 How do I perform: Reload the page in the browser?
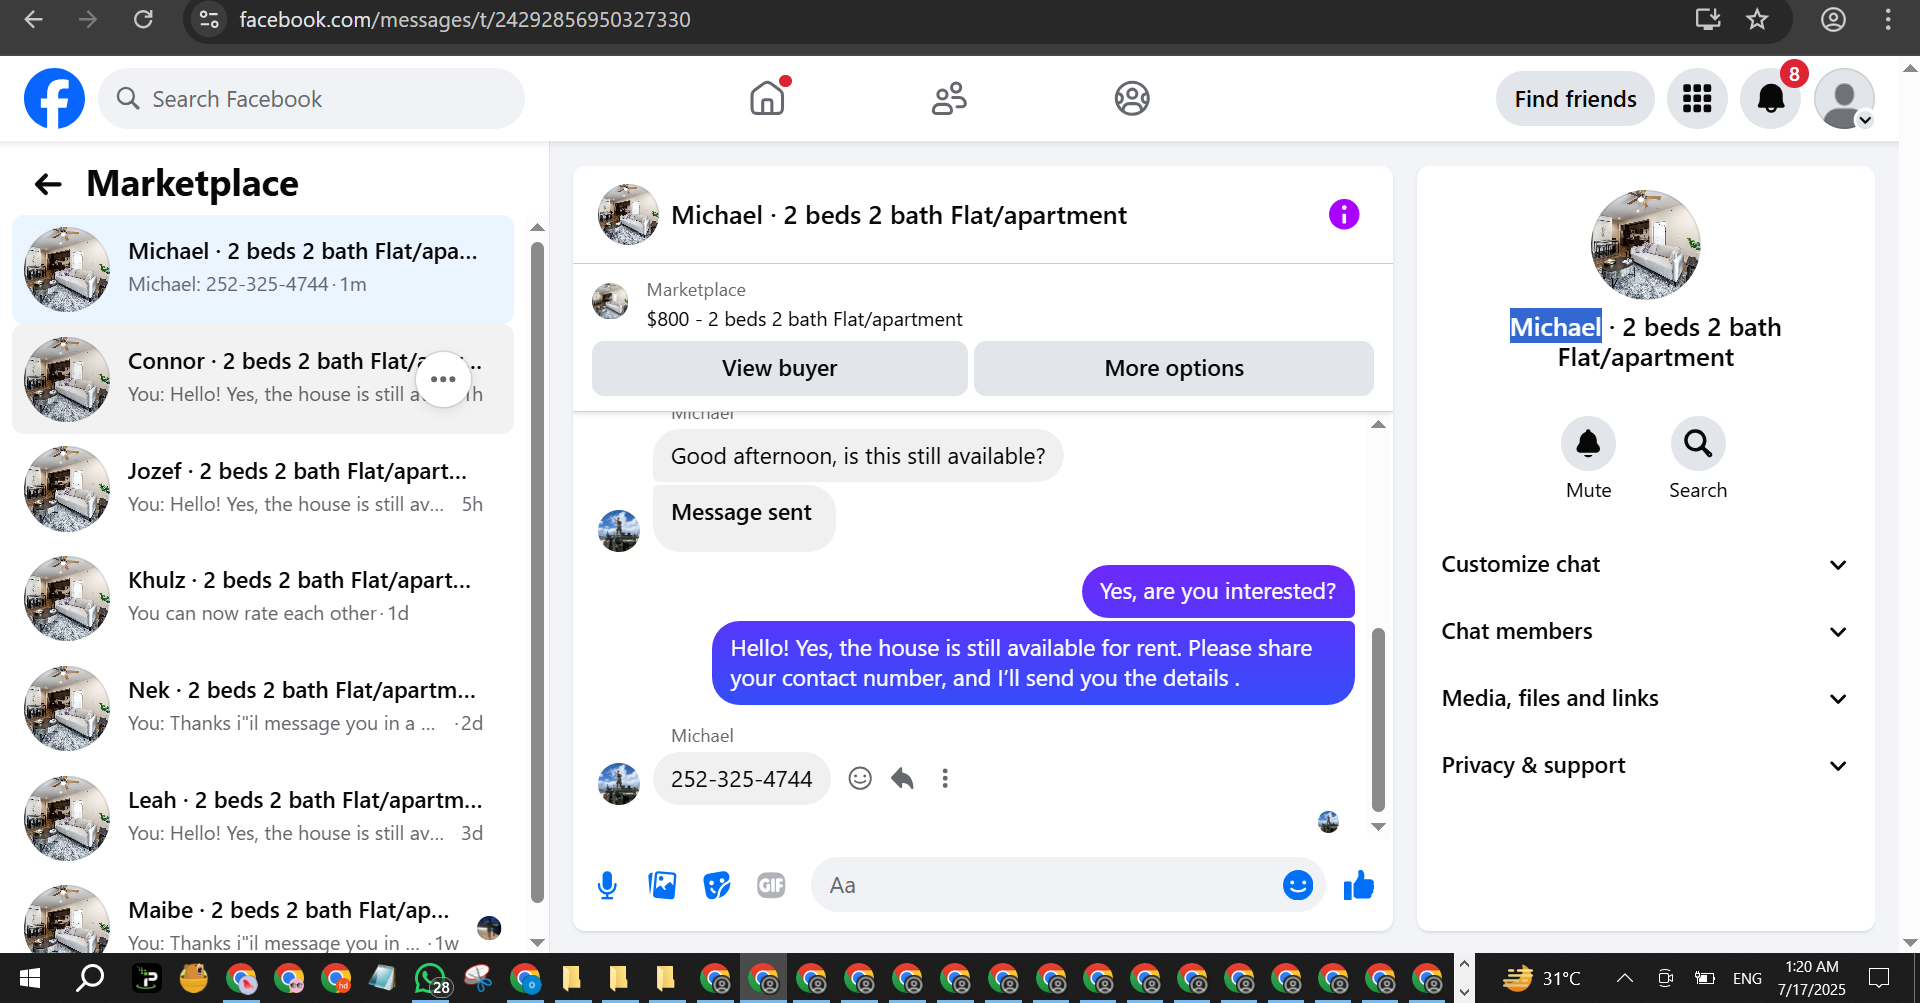tap(143, 19)
